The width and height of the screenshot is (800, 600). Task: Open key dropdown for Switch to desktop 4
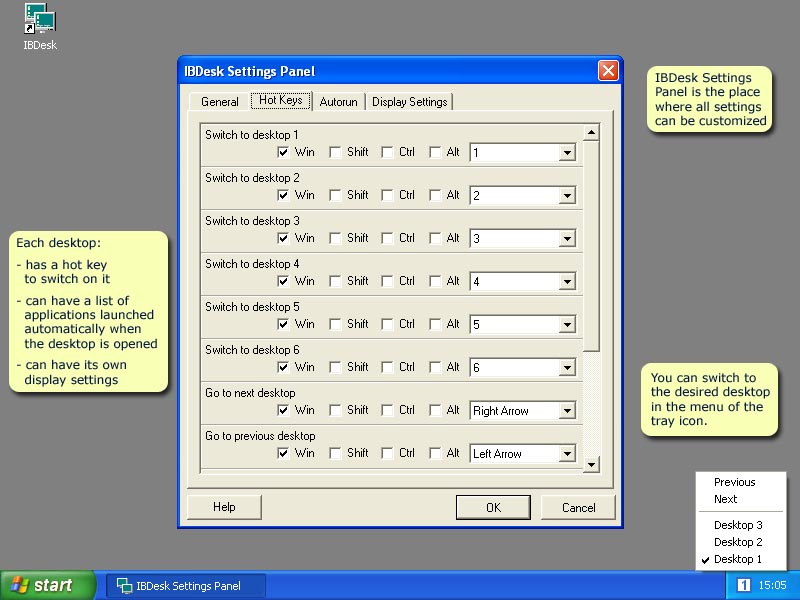pos(567,282)
